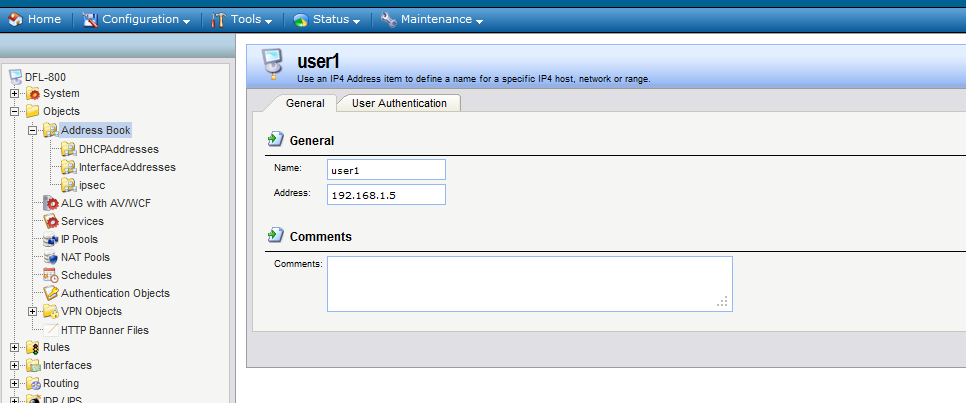Click the NAT Pools icon
This screenshot has height=420, width=966.
[x=51, y=257]
